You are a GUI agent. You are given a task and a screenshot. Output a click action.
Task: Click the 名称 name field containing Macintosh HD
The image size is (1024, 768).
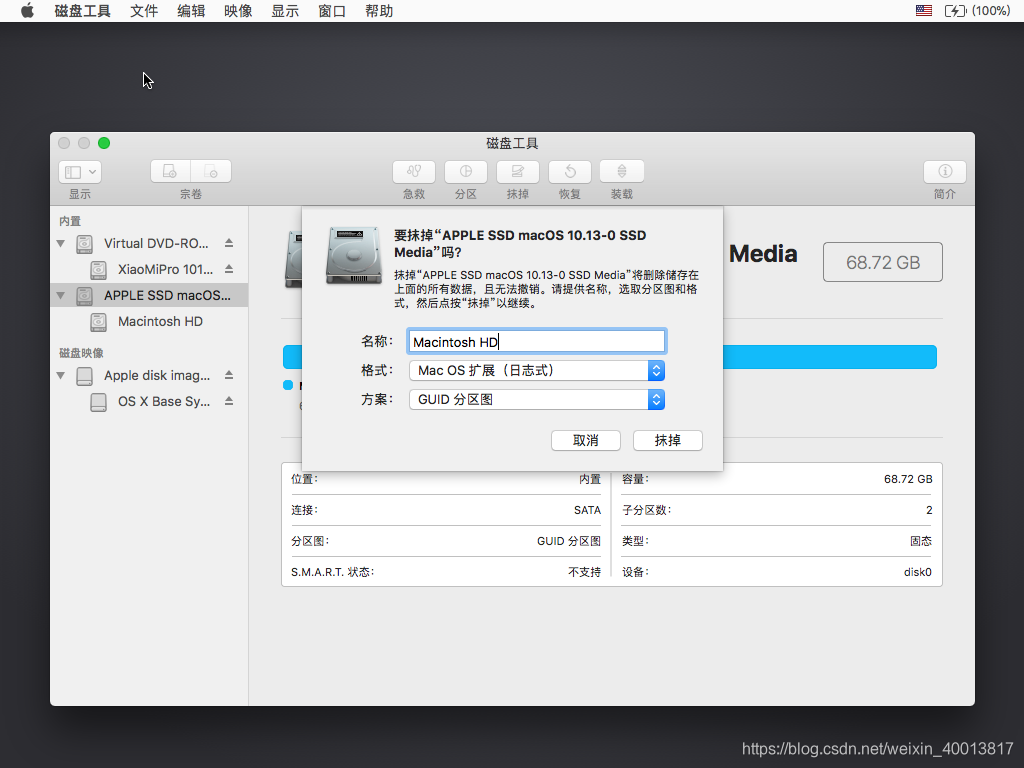click(536, 342)
